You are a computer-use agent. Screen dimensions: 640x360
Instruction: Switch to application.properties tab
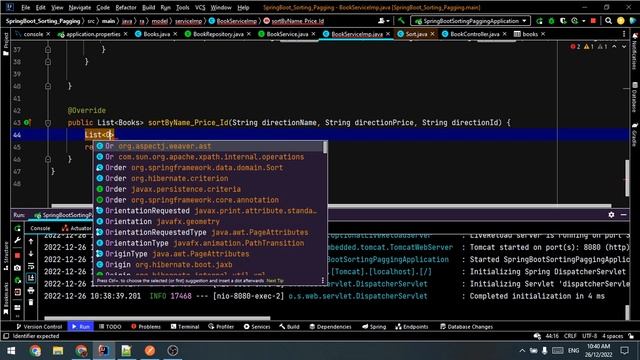[93, 34]
